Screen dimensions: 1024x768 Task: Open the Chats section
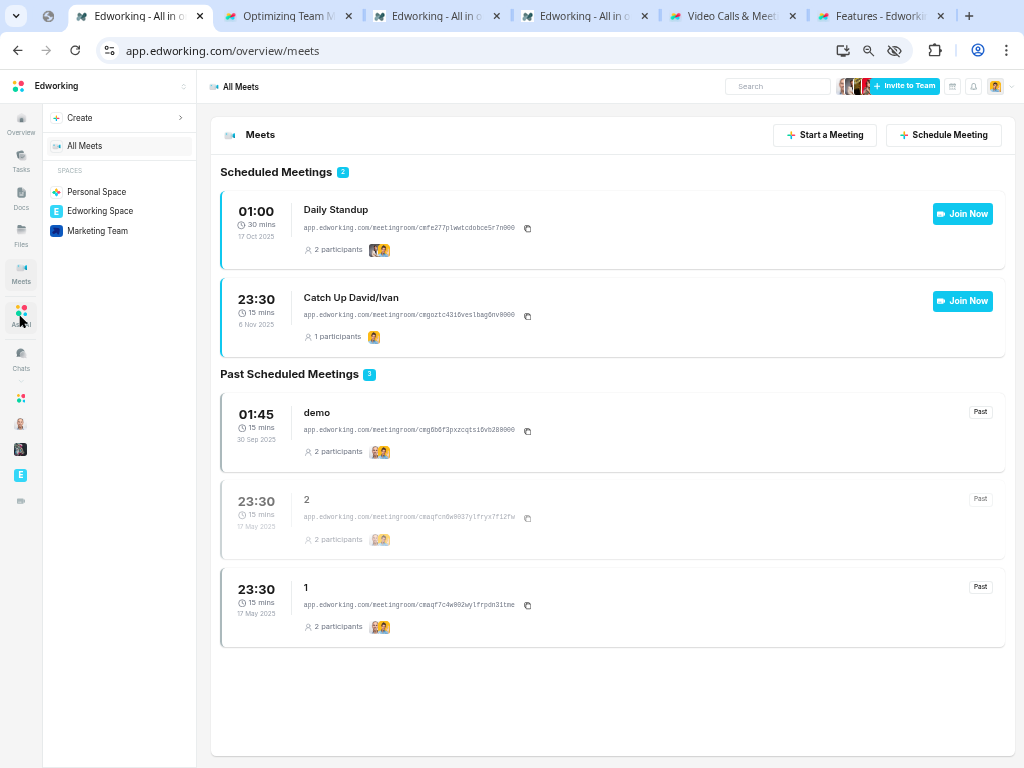pyautogui.click(x=21, y=359)
